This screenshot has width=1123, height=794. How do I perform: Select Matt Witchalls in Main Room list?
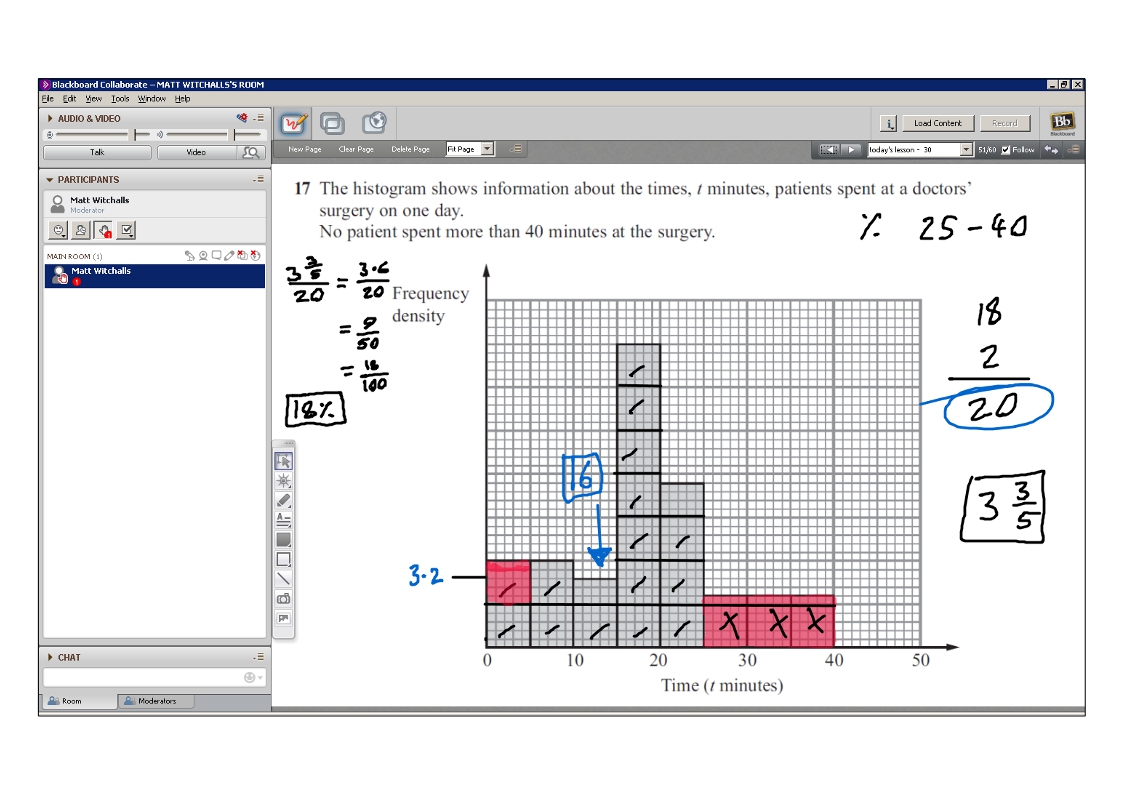pos(155,276)
